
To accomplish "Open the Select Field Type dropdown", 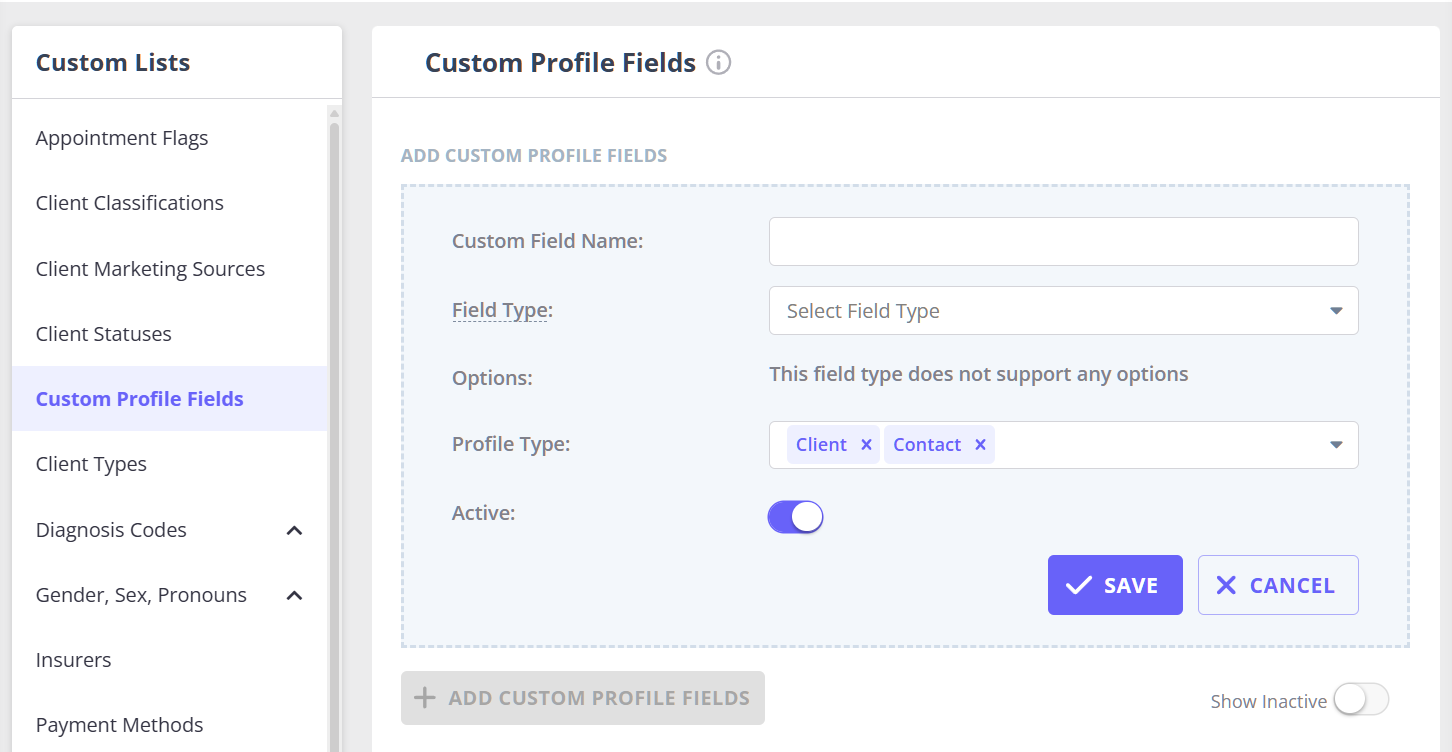I will click(x=1062, y=311).
